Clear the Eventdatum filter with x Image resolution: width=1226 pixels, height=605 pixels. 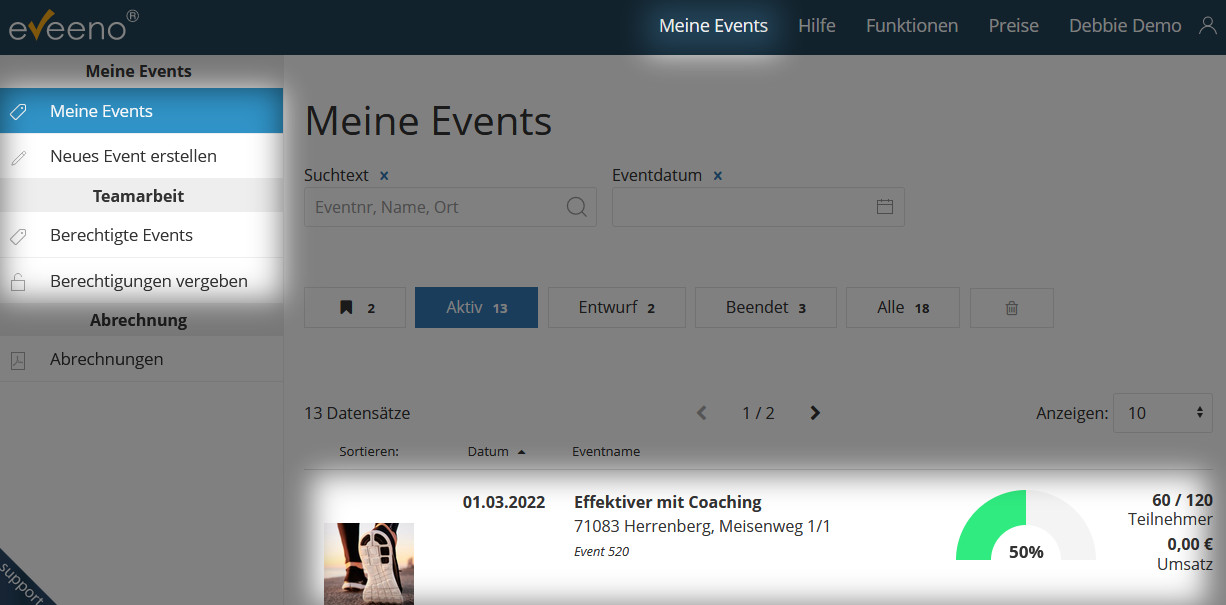click(x=718, y=176)
